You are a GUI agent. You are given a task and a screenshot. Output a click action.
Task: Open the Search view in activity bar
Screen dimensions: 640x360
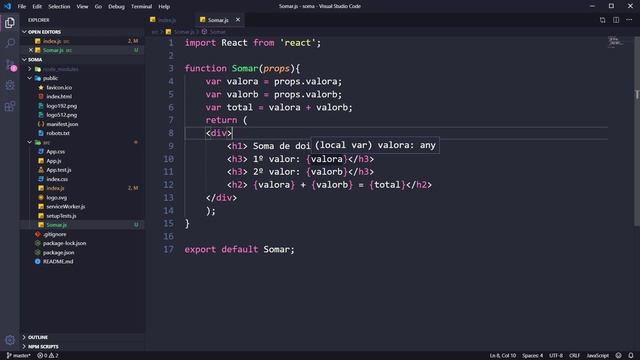pos(10,43)
